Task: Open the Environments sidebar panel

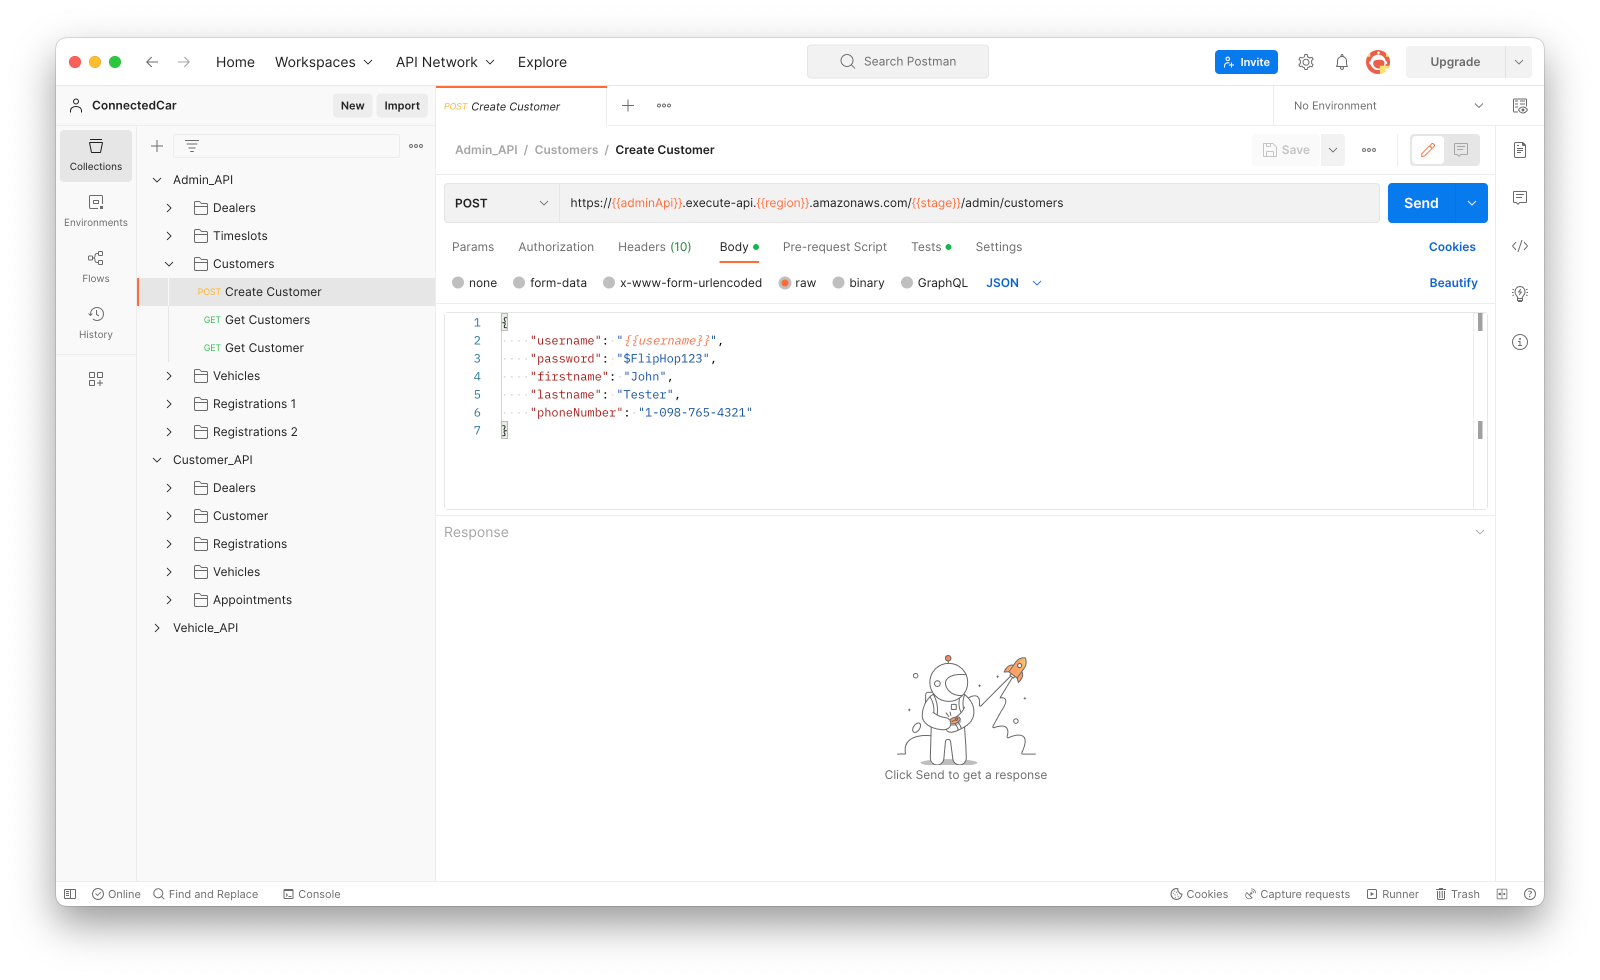Action: (x=96, y=211)
